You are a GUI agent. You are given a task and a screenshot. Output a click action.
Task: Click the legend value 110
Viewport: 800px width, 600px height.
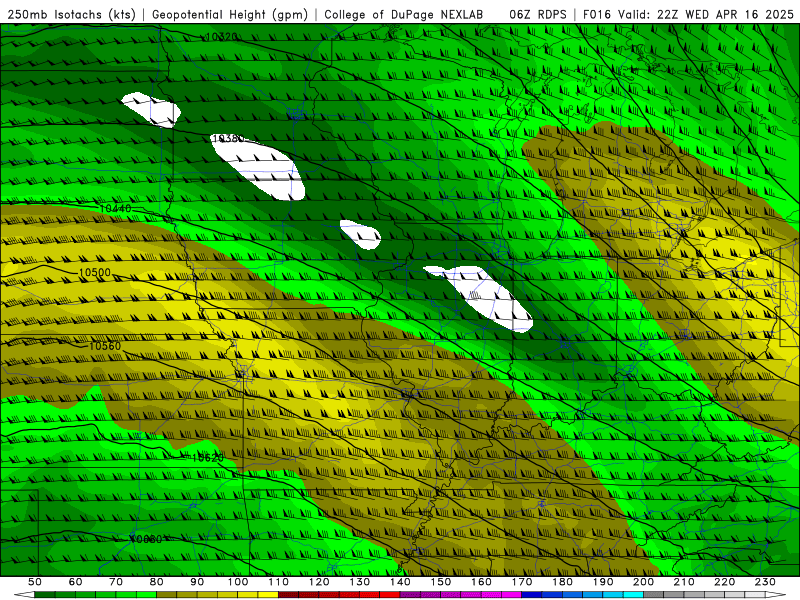(279, 582)
